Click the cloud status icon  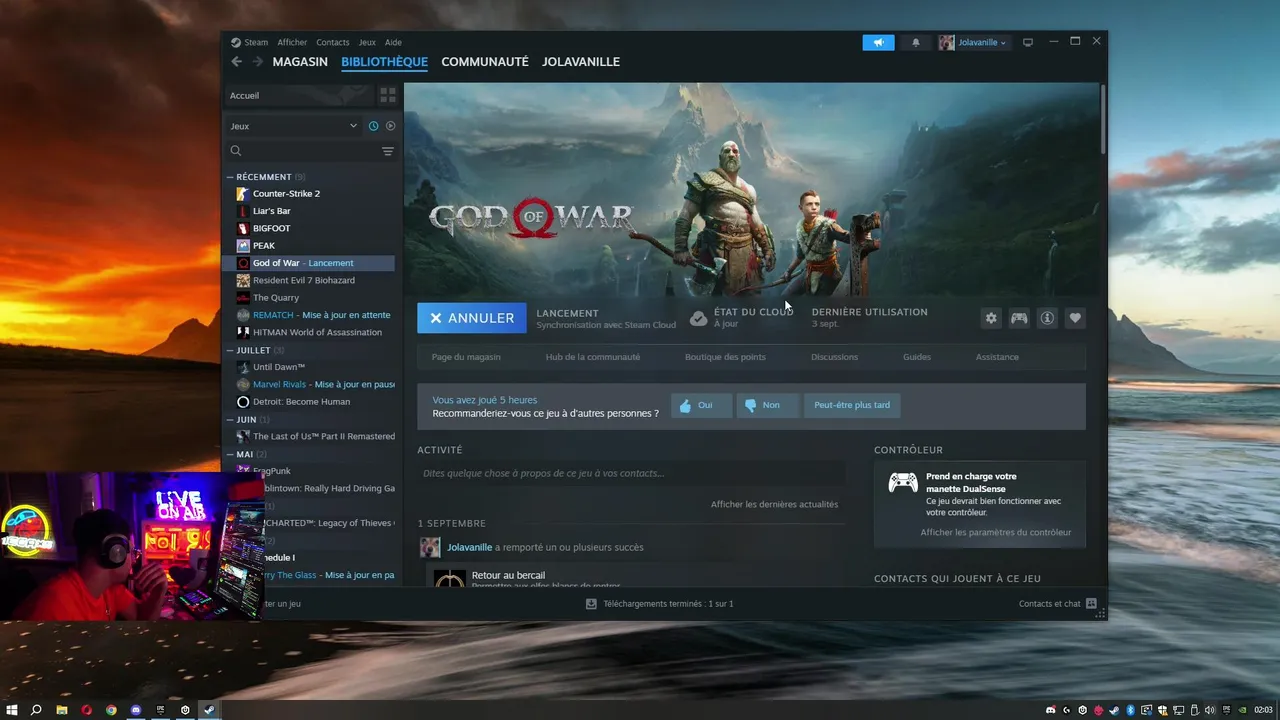(699, 318)
